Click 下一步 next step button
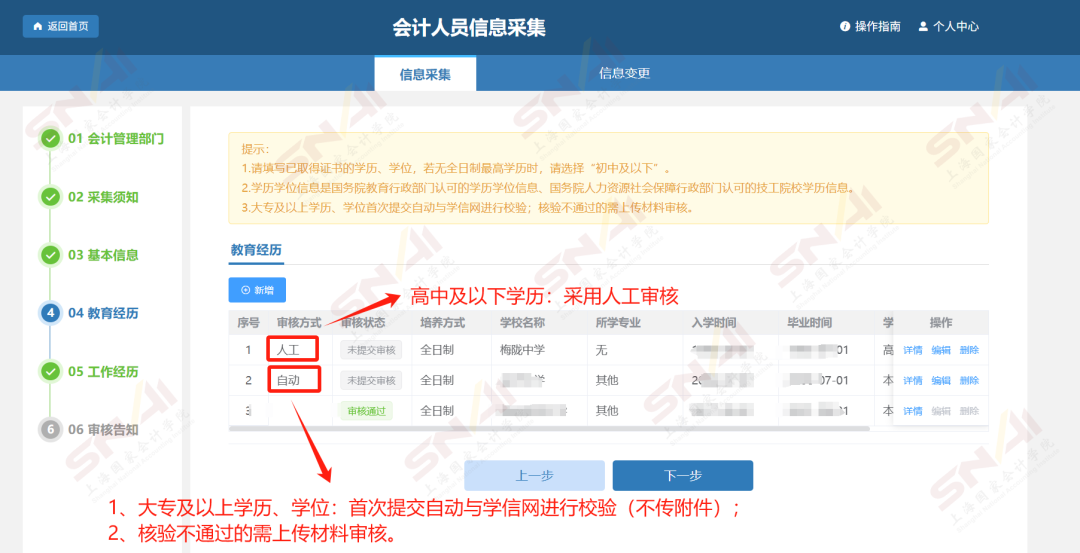The image size is (1080, 553). click(x=683, y=475)
